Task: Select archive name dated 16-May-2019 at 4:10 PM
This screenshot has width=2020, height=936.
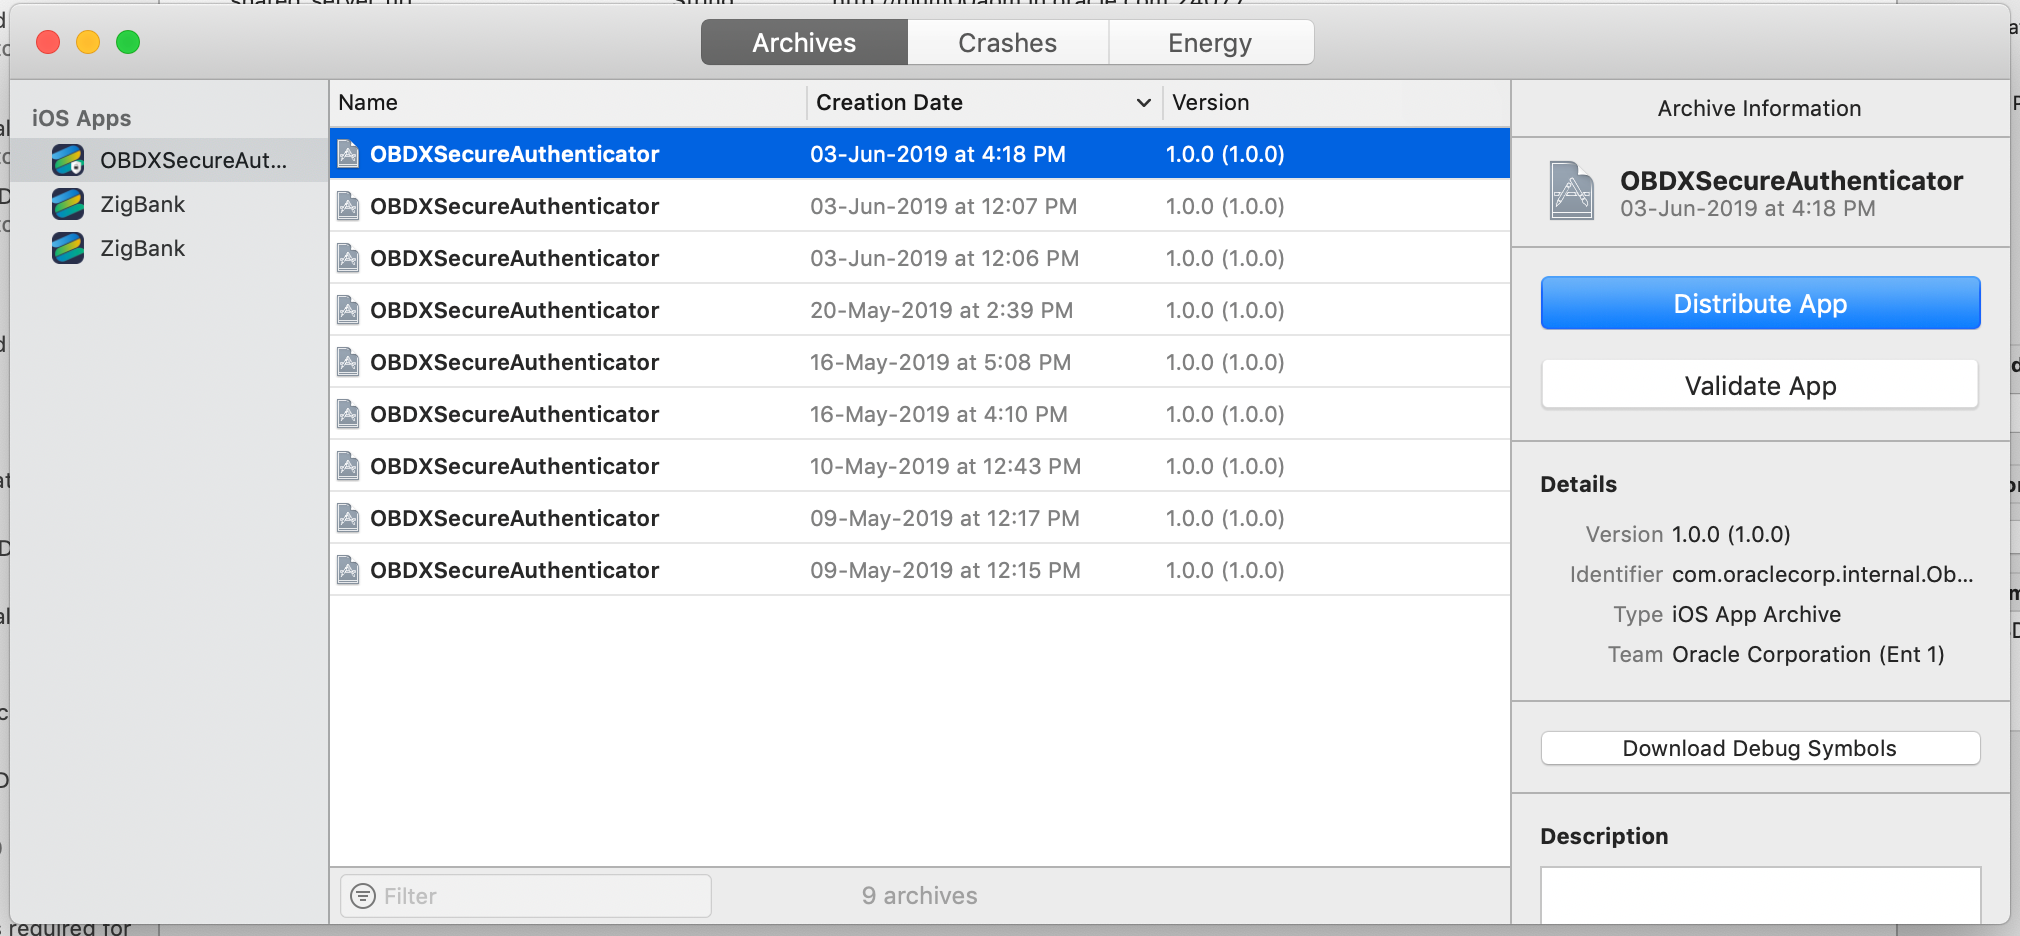Action: [514, 414]
